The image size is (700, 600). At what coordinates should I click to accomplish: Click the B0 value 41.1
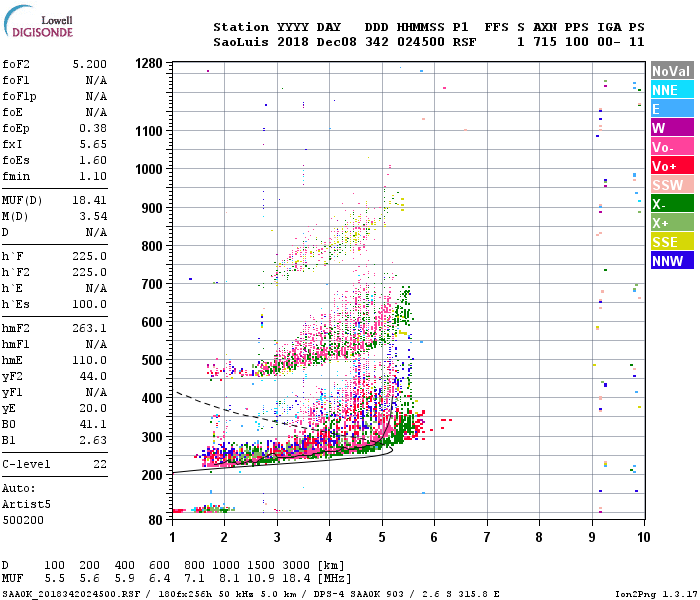click(x=93, y=425)
